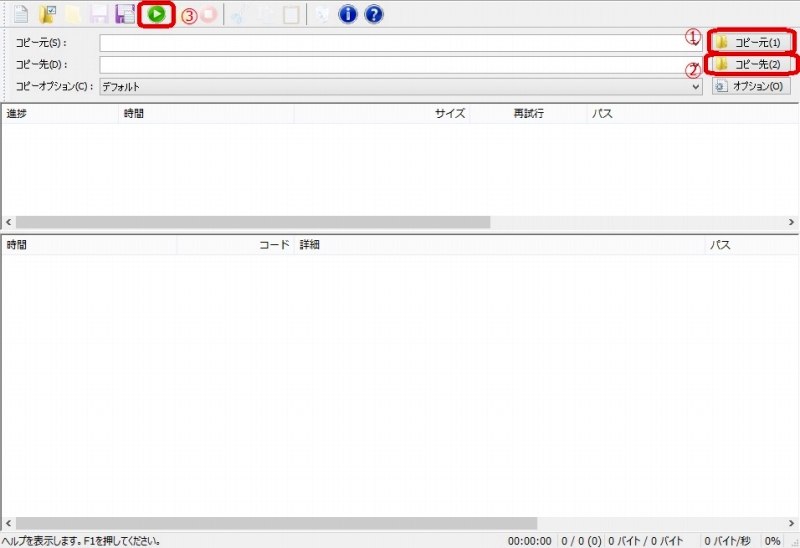Screen dimensions: 800x548
Task: Click the コピー元(S) label
Action: tap(41, 43)
